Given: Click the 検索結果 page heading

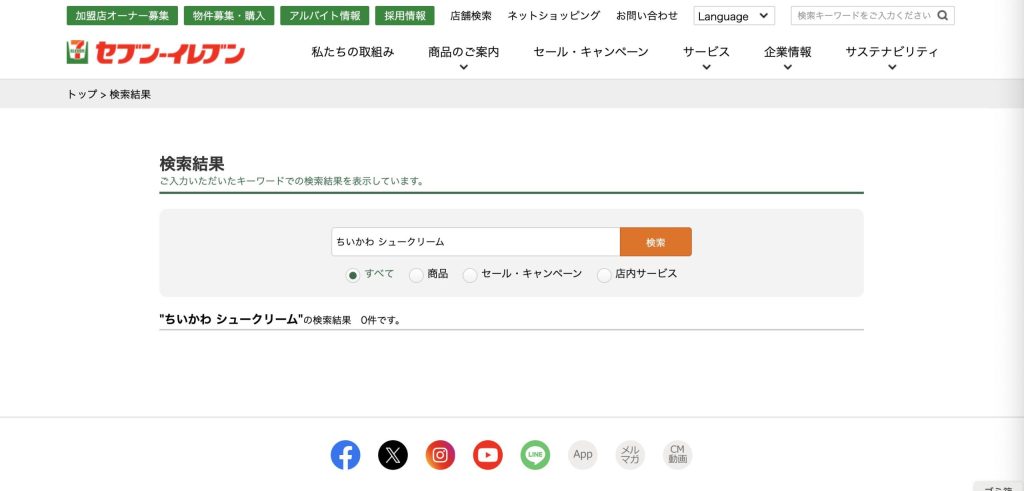Looking at the screenshot, I should pos(192,164).
